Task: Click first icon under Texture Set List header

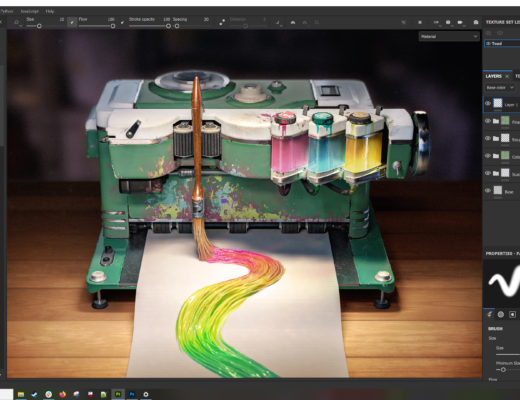Action: point(489,33)
